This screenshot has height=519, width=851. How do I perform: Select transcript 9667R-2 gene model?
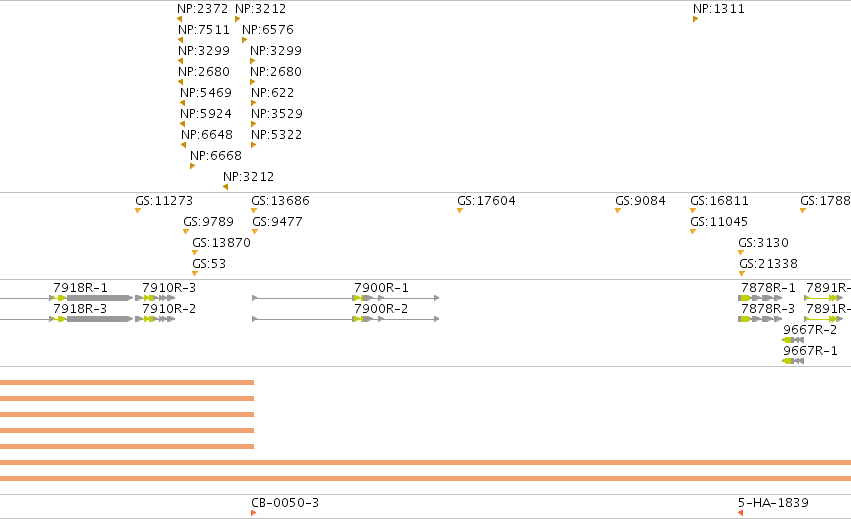[793, 340]
